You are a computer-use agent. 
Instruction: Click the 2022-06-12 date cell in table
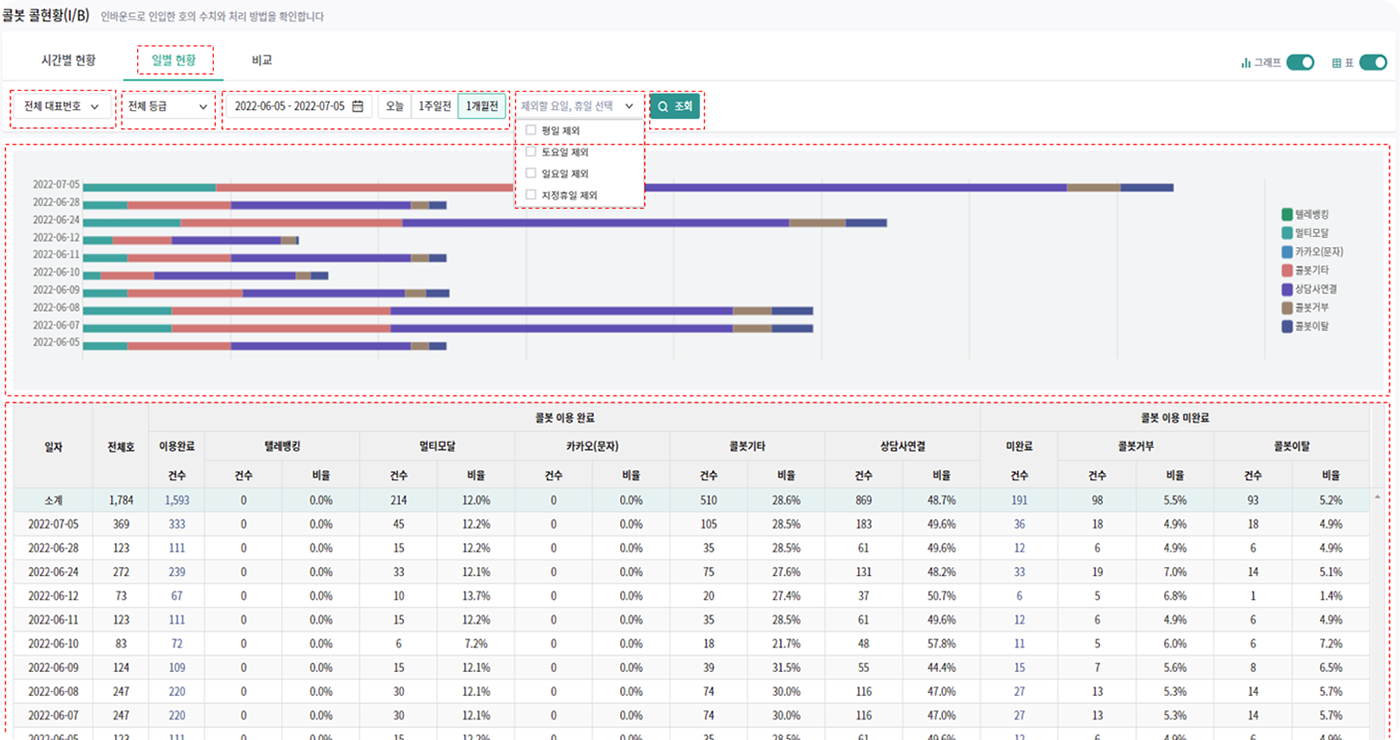click(x=53, y=596)
